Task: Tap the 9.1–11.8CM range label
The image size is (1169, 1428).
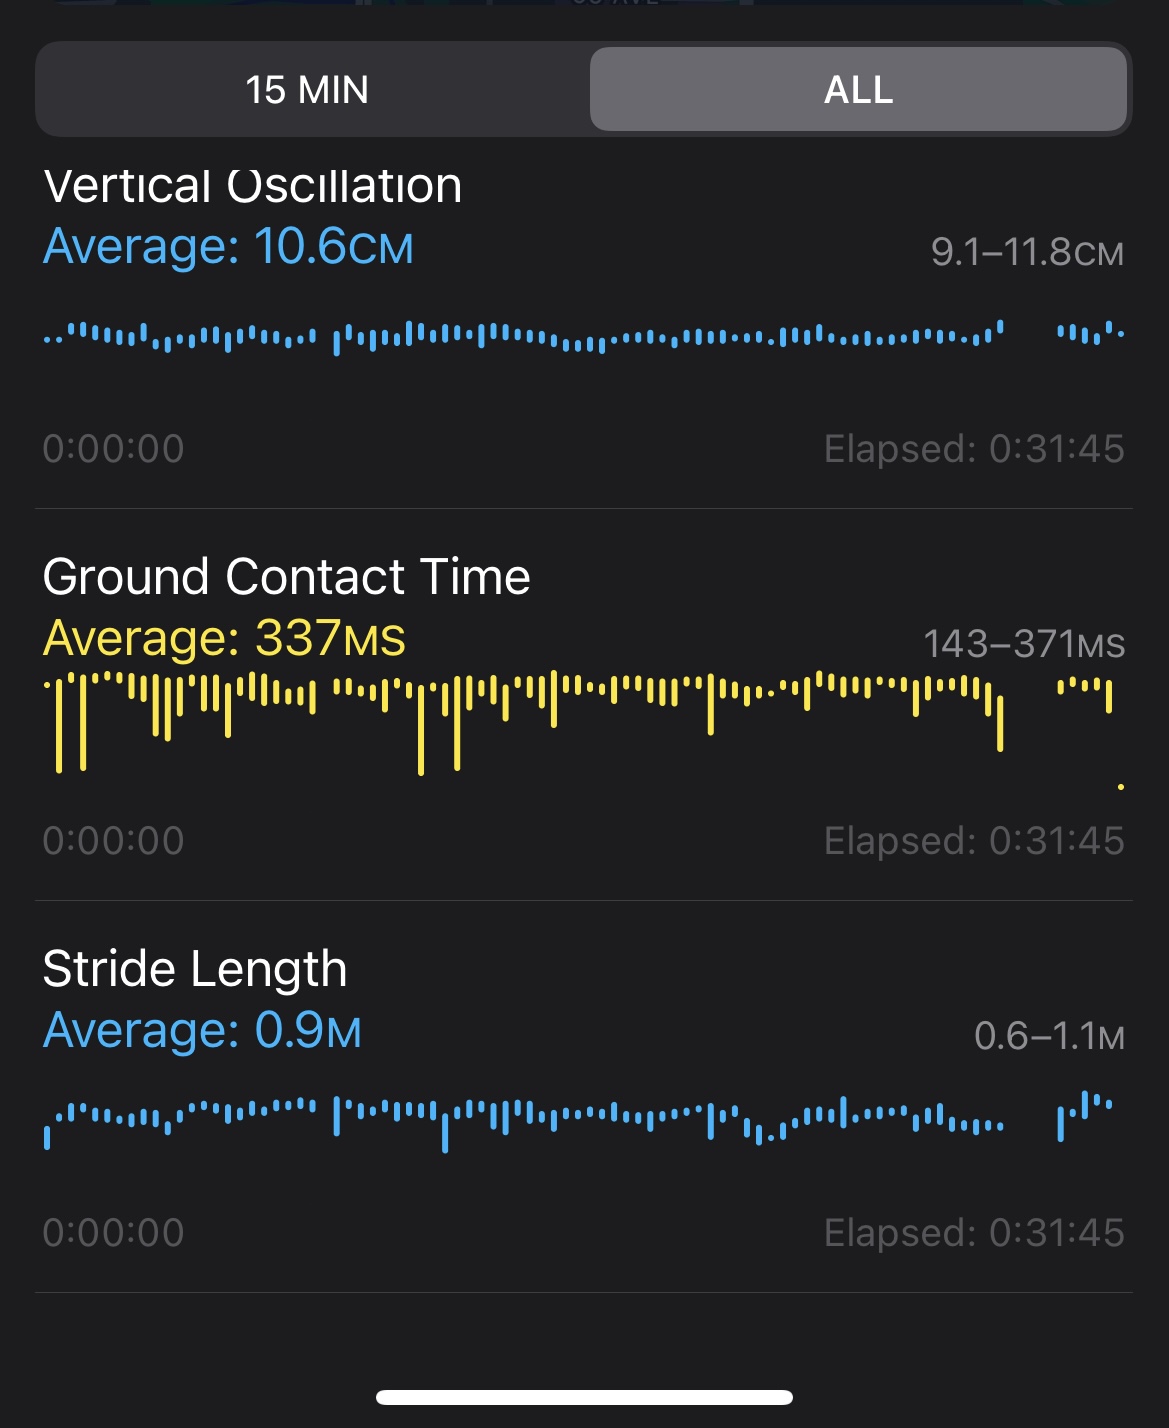Action: tap(1027, 252)
